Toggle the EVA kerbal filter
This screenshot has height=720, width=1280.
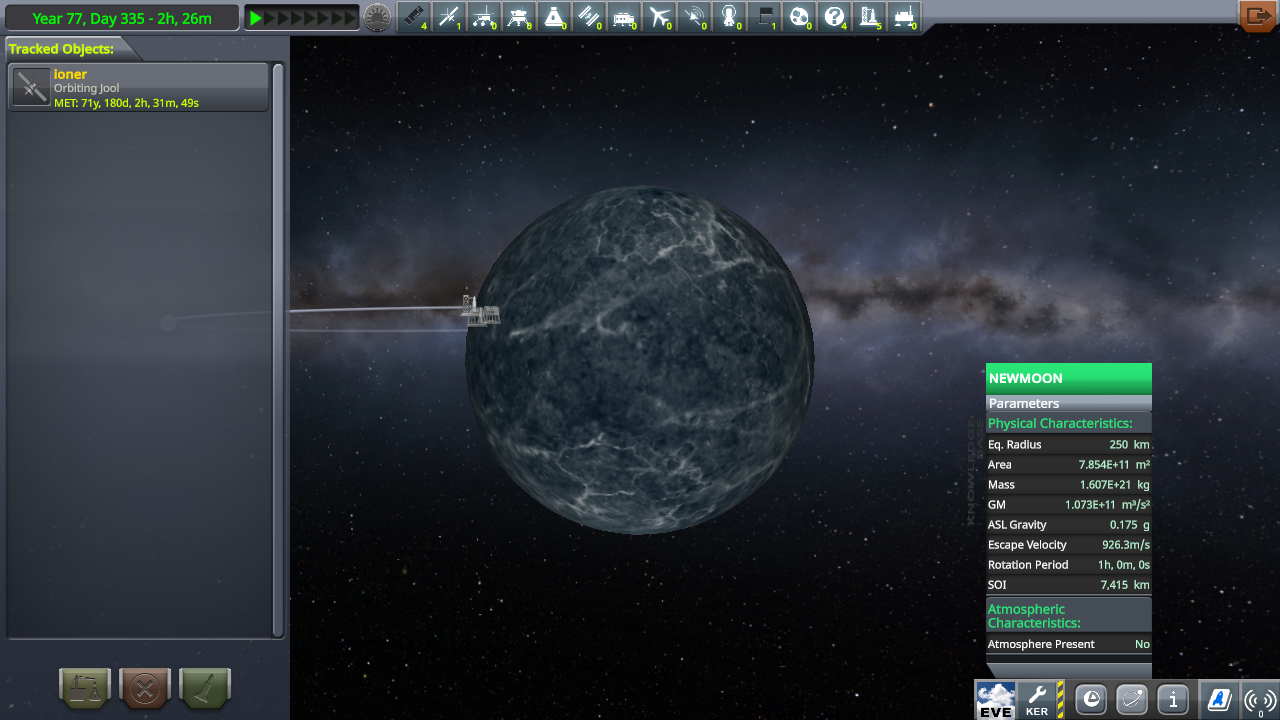[729, 16]
